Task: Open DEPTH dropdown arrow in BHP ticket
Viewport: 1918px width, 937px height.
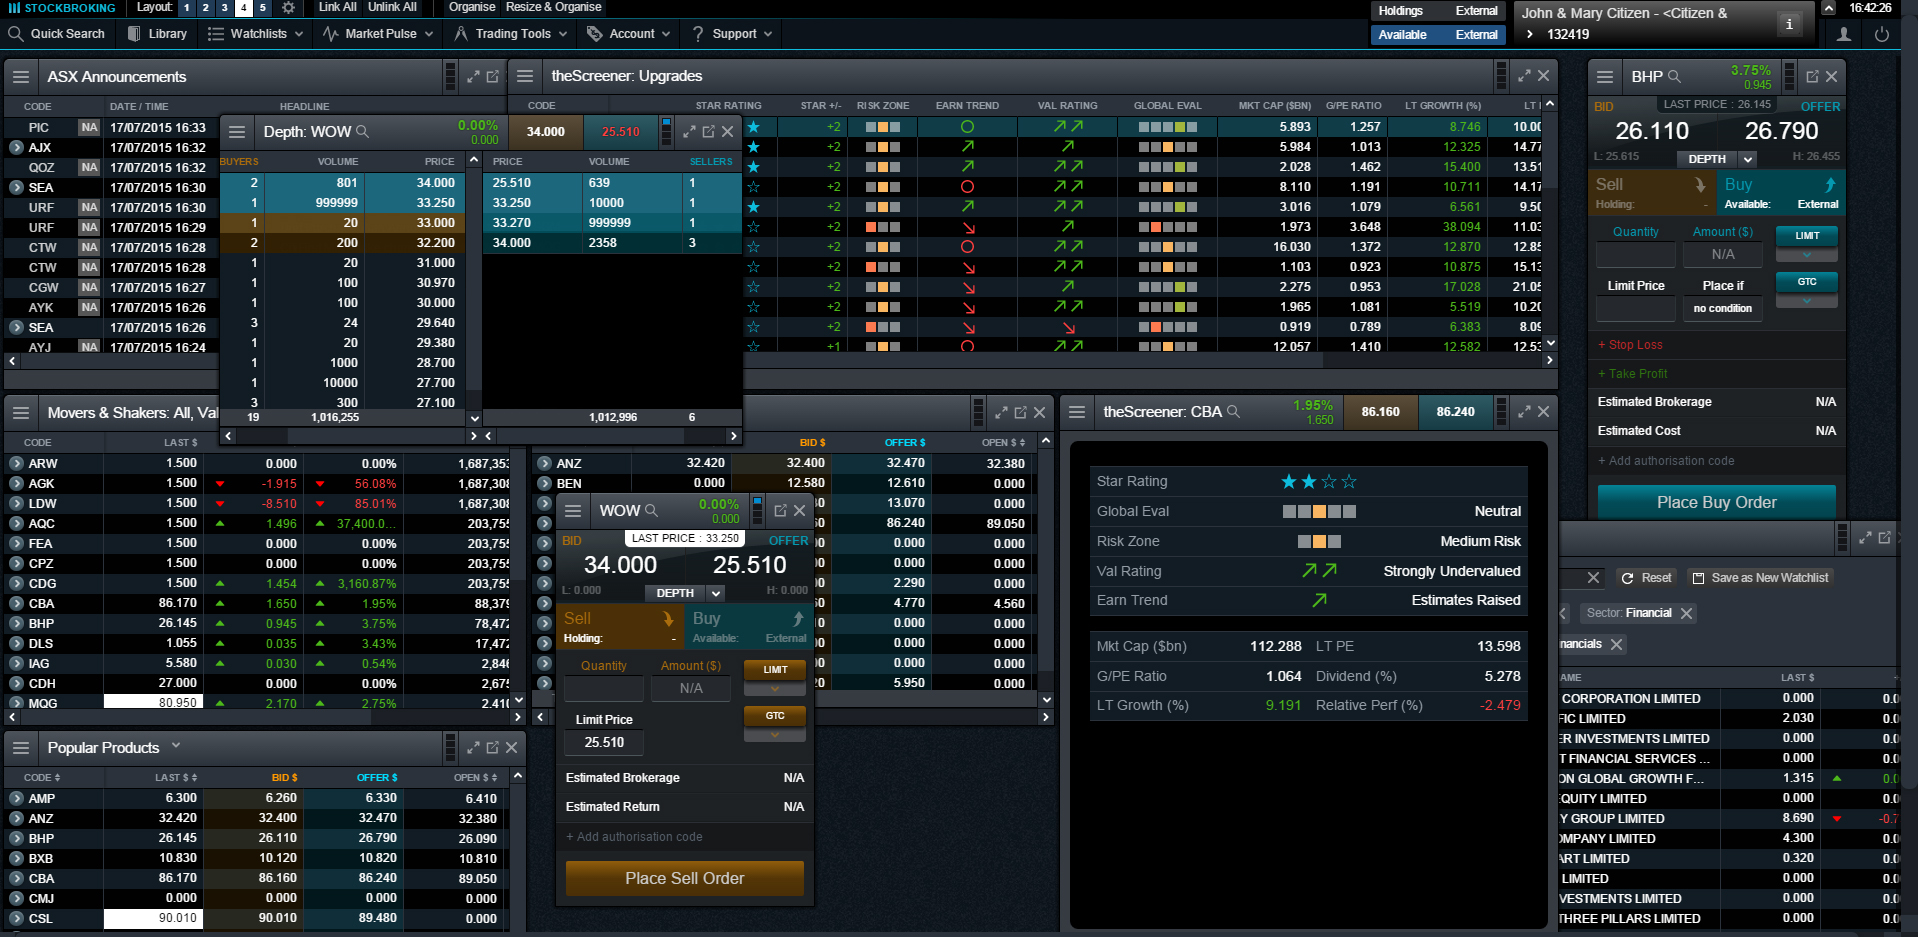Action: click(1747, 159)
